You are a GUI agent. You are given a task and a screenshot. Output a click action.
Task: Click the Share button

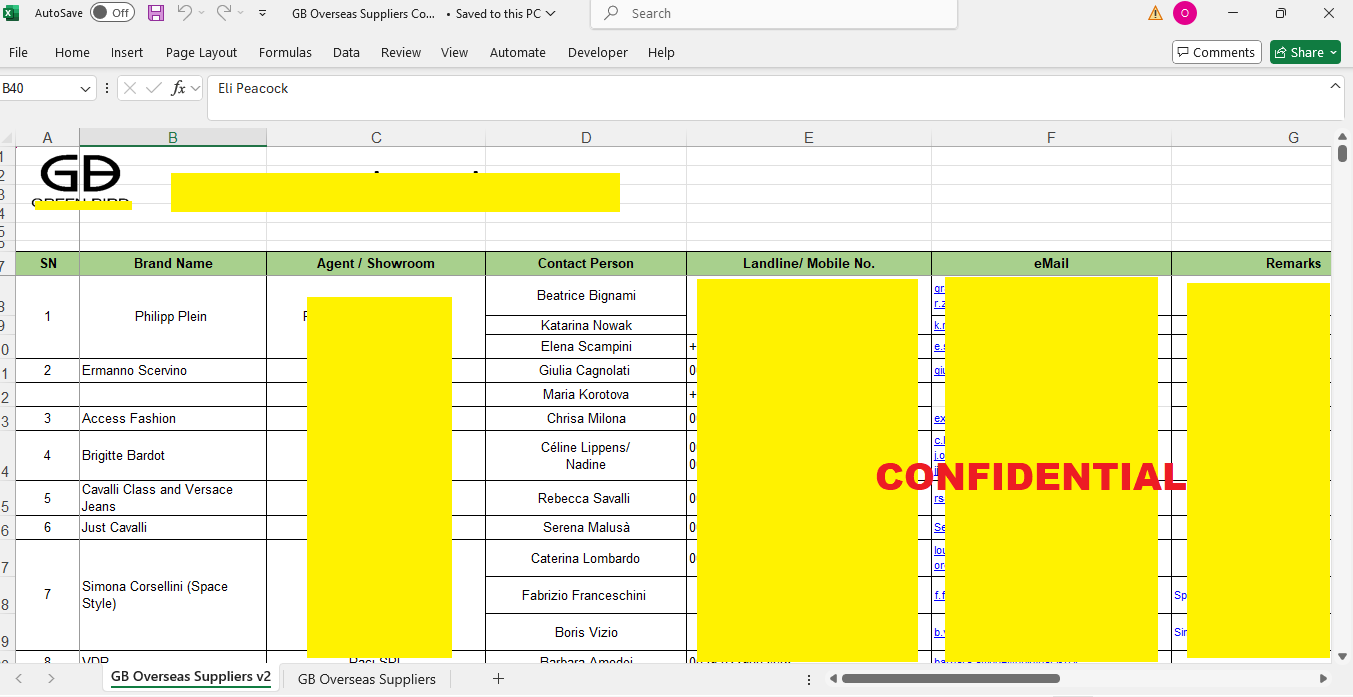pos(1305,52)
